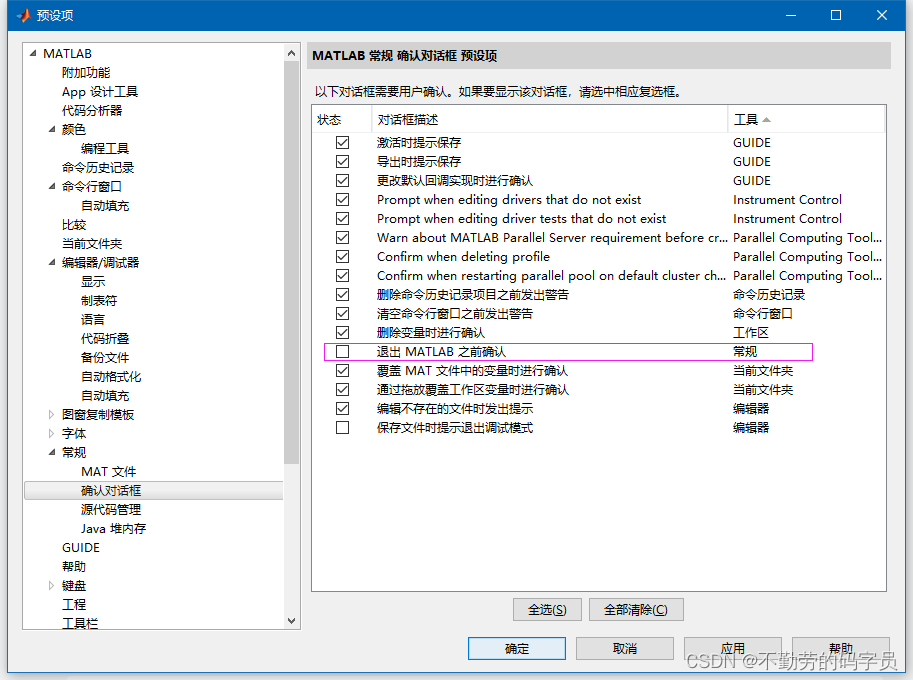913x680 pixels.
Task: Enable 退出 MATLAB 之前确认 checkbox
Action: tap(342, 352)
